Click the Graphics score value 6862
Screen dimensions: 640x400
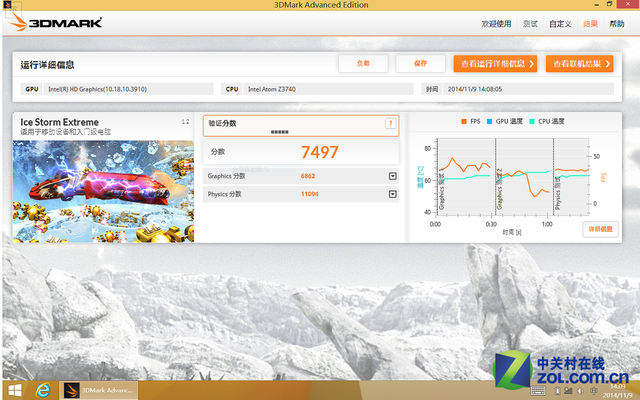point(308,176)
